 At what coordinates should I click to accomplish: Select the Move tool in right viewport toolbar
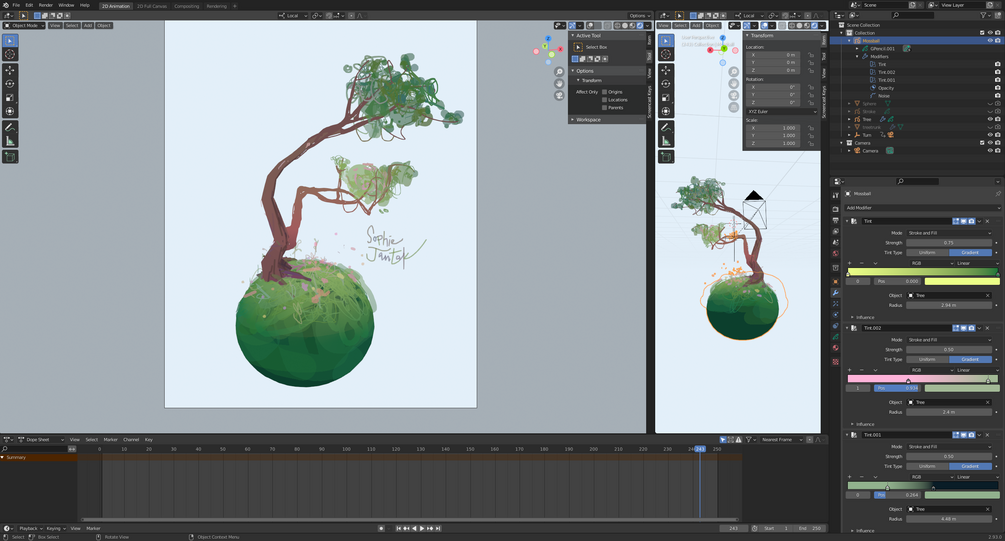(x=666, y=70)
